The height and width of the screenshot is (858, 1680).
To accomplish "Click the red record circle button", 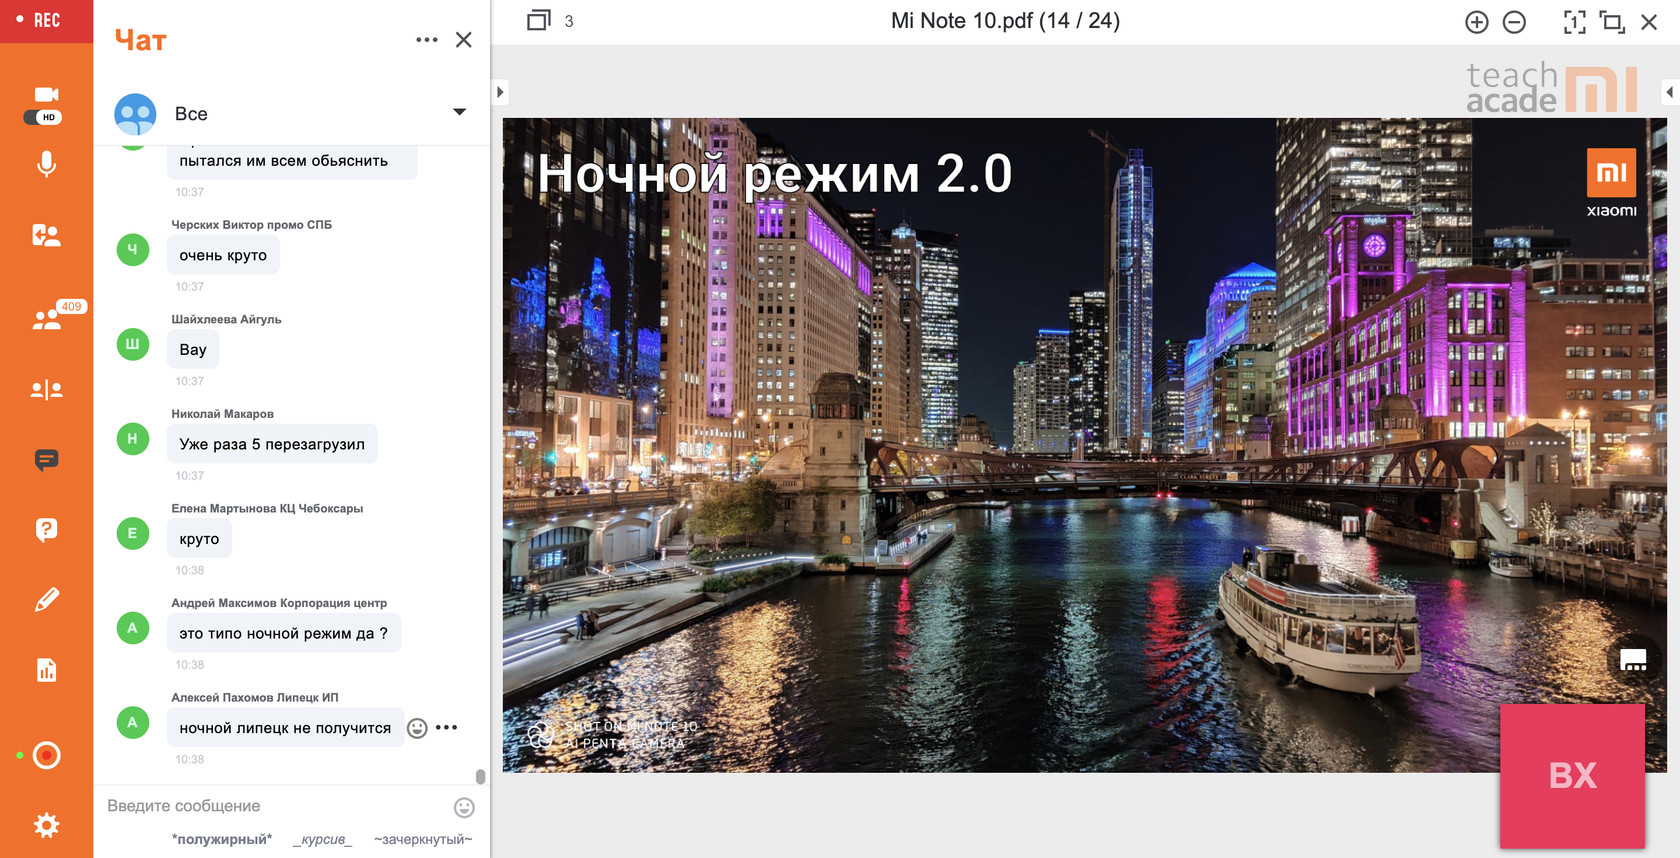I will (46, 755).
